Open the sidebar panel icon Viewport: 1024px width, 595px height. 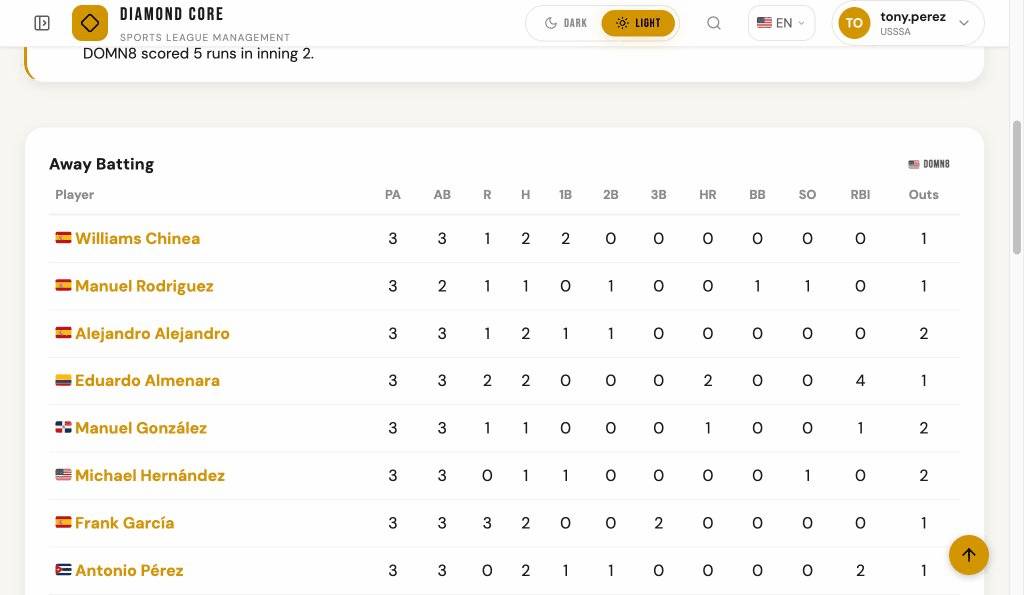pyautogui.click(x=41, y=22)
